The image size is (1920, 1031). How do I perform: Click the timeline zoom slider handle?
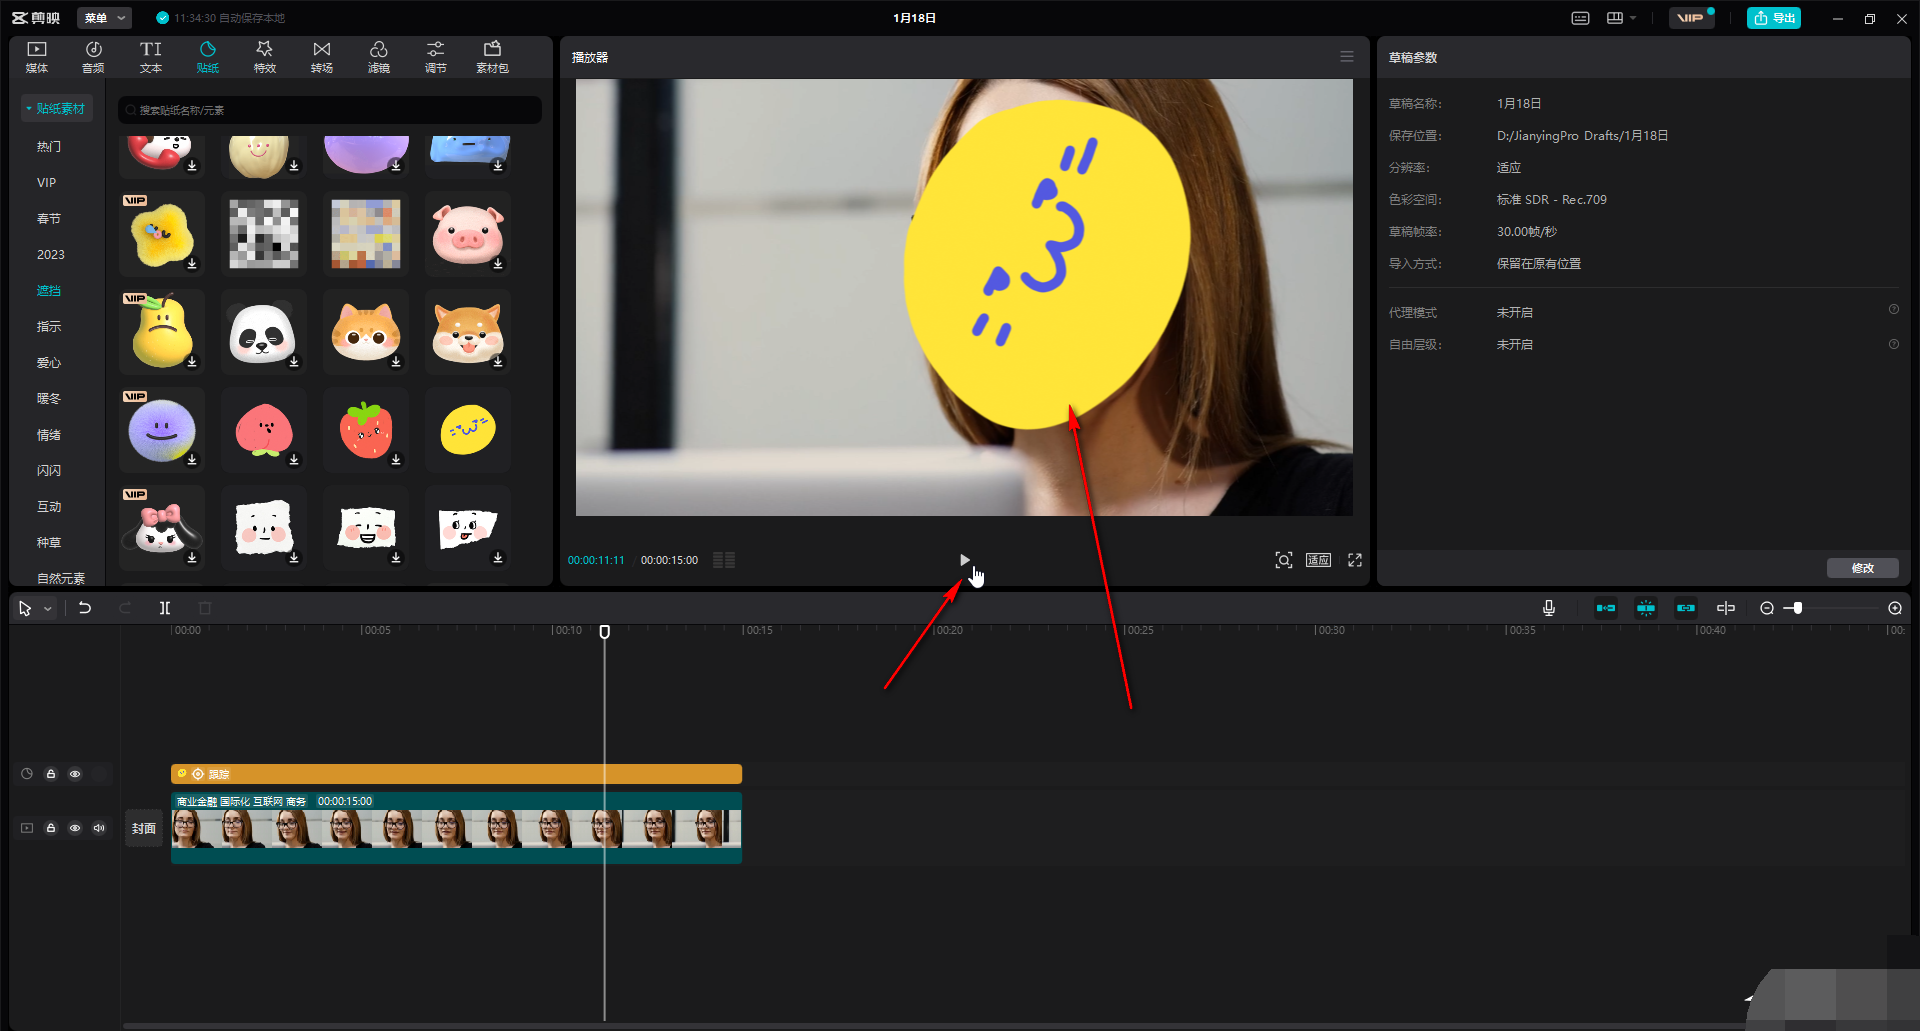pyautogui.click(x=1797, y=608)
